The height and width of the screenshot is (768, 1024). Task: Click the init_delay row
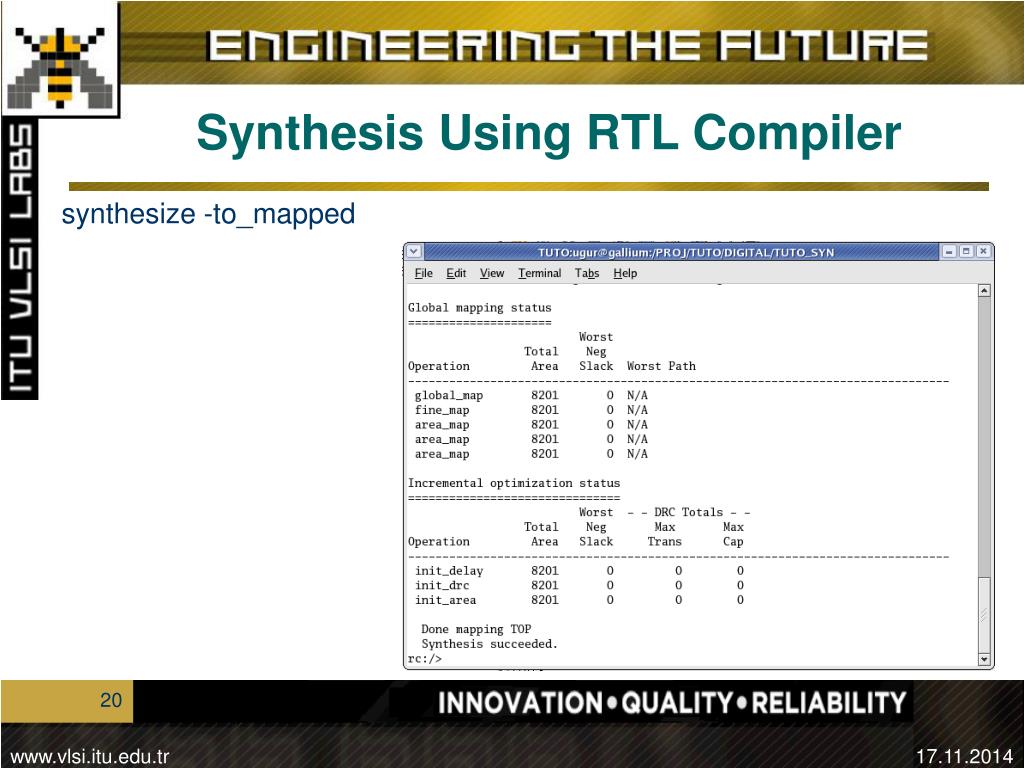(x=579, y=571)
